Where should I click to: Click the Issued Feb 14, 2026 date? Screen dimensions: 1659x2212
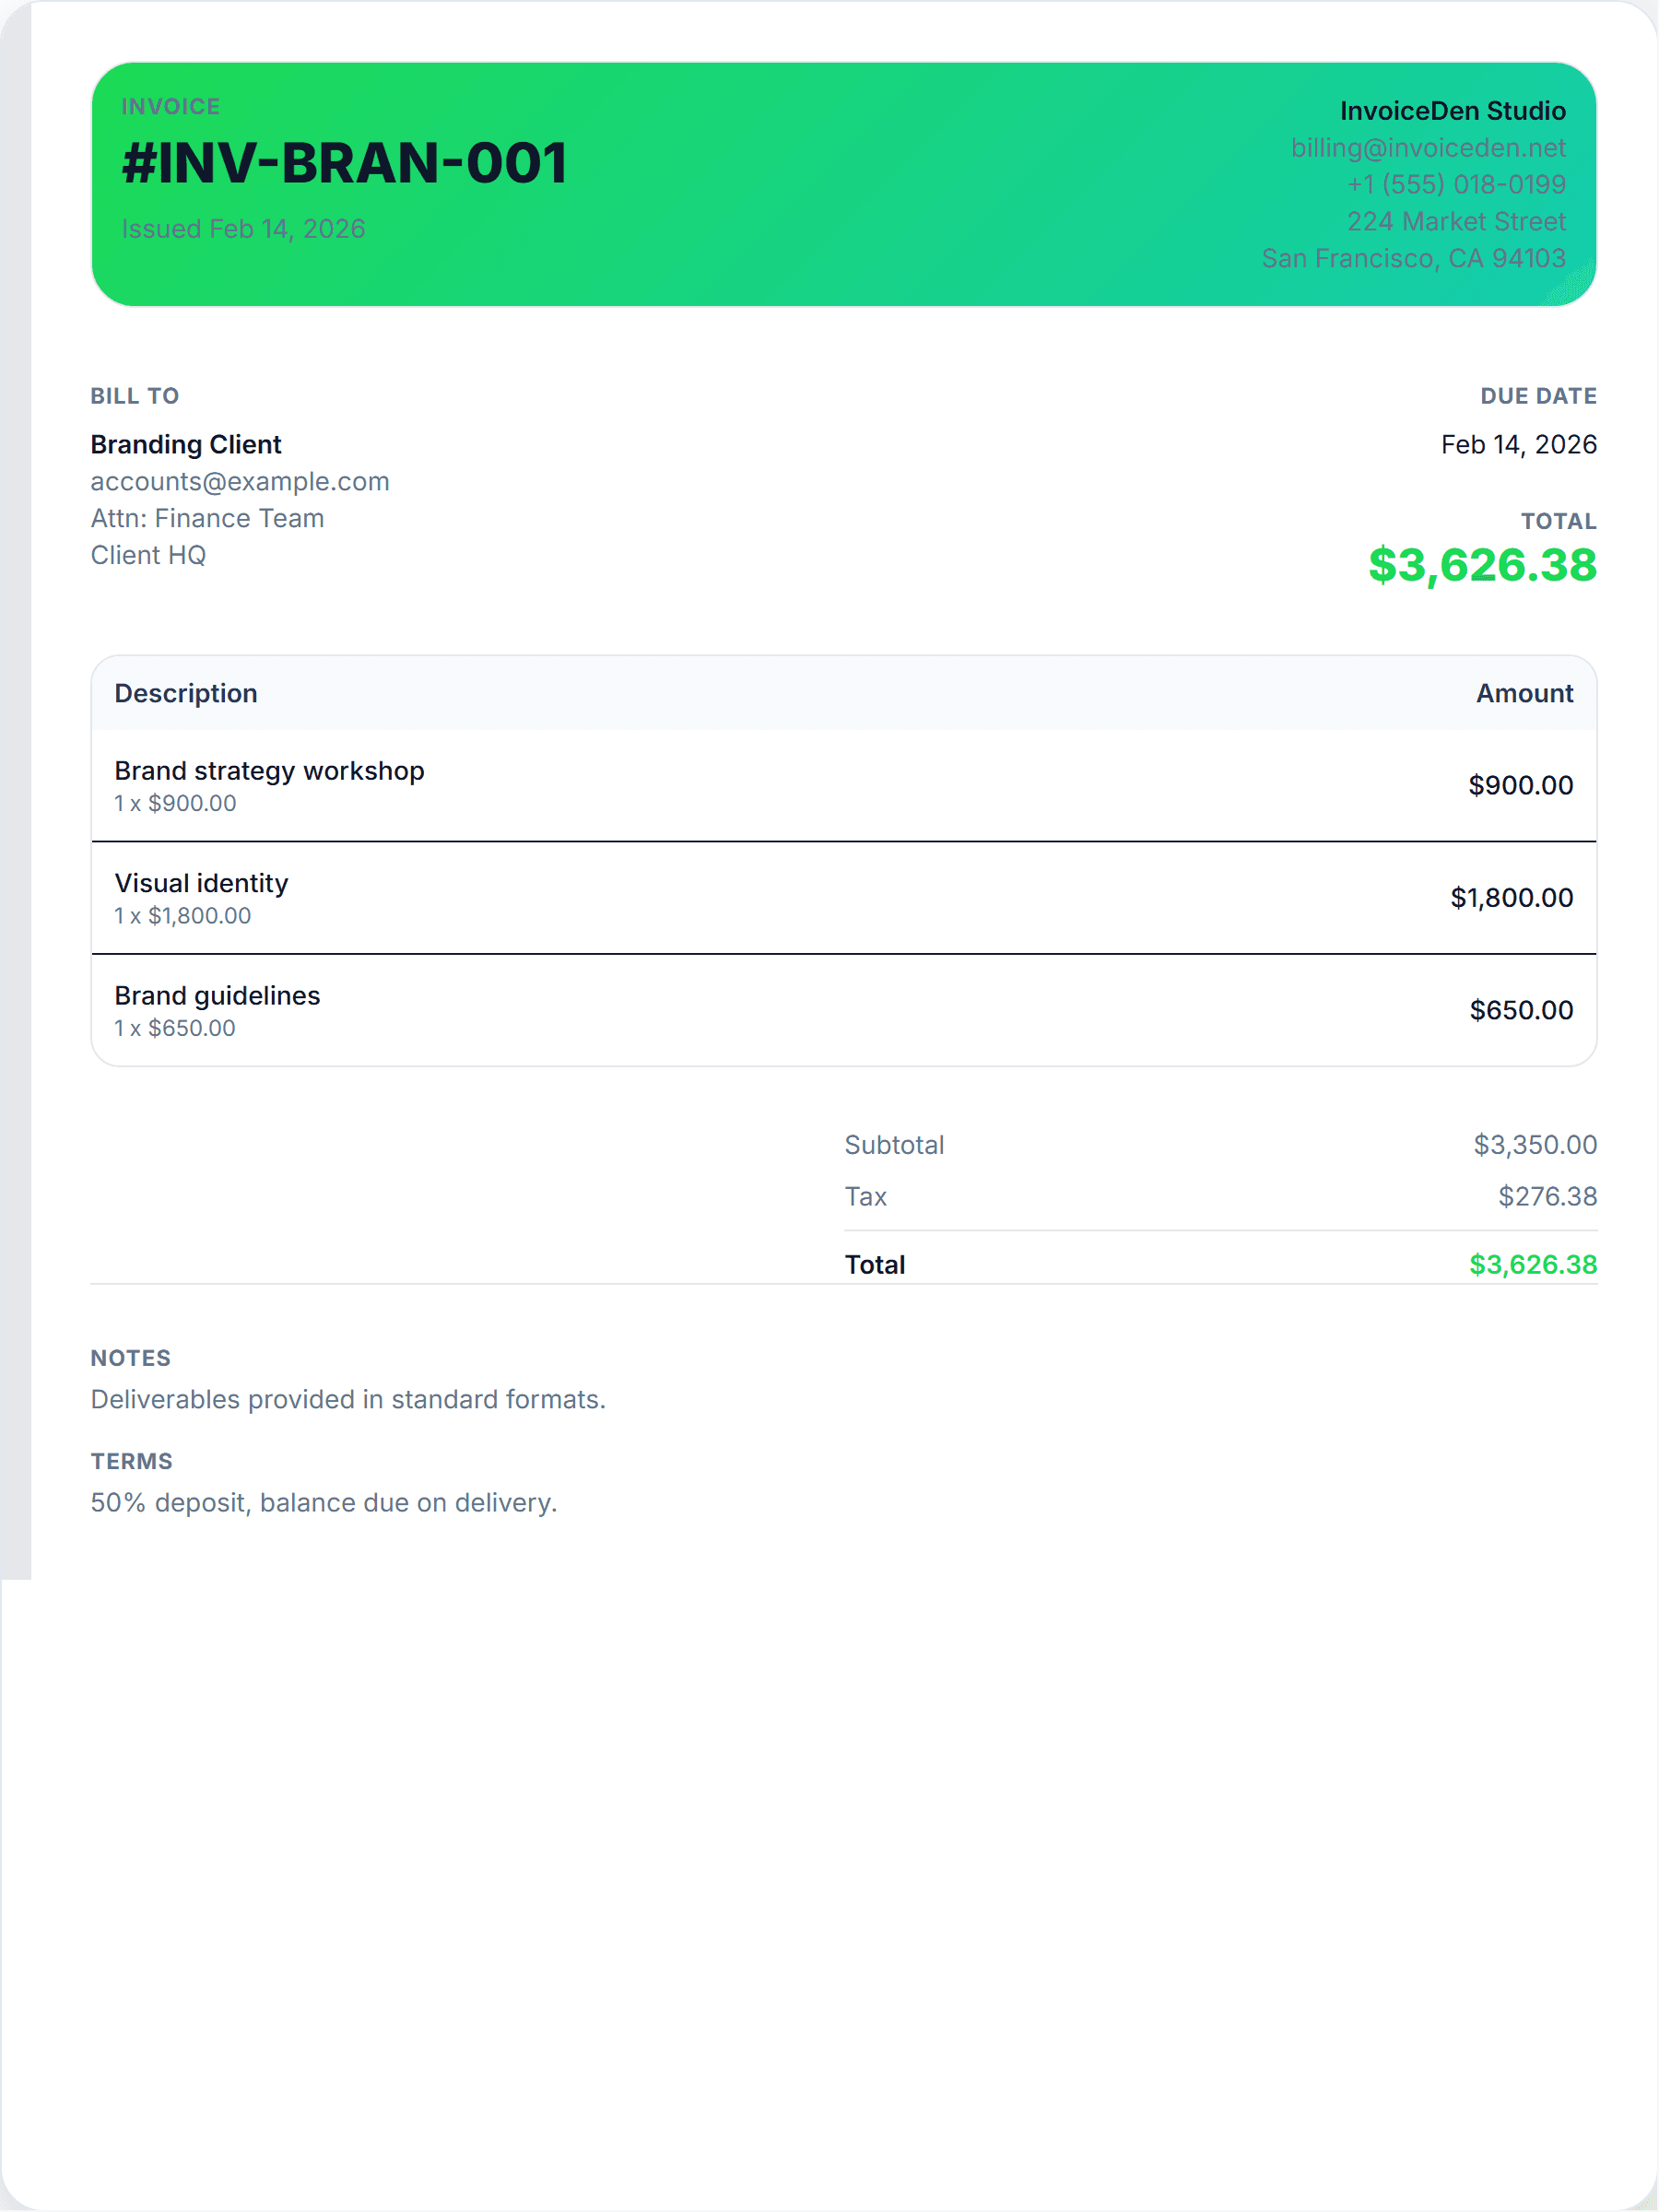coord(243,229)
